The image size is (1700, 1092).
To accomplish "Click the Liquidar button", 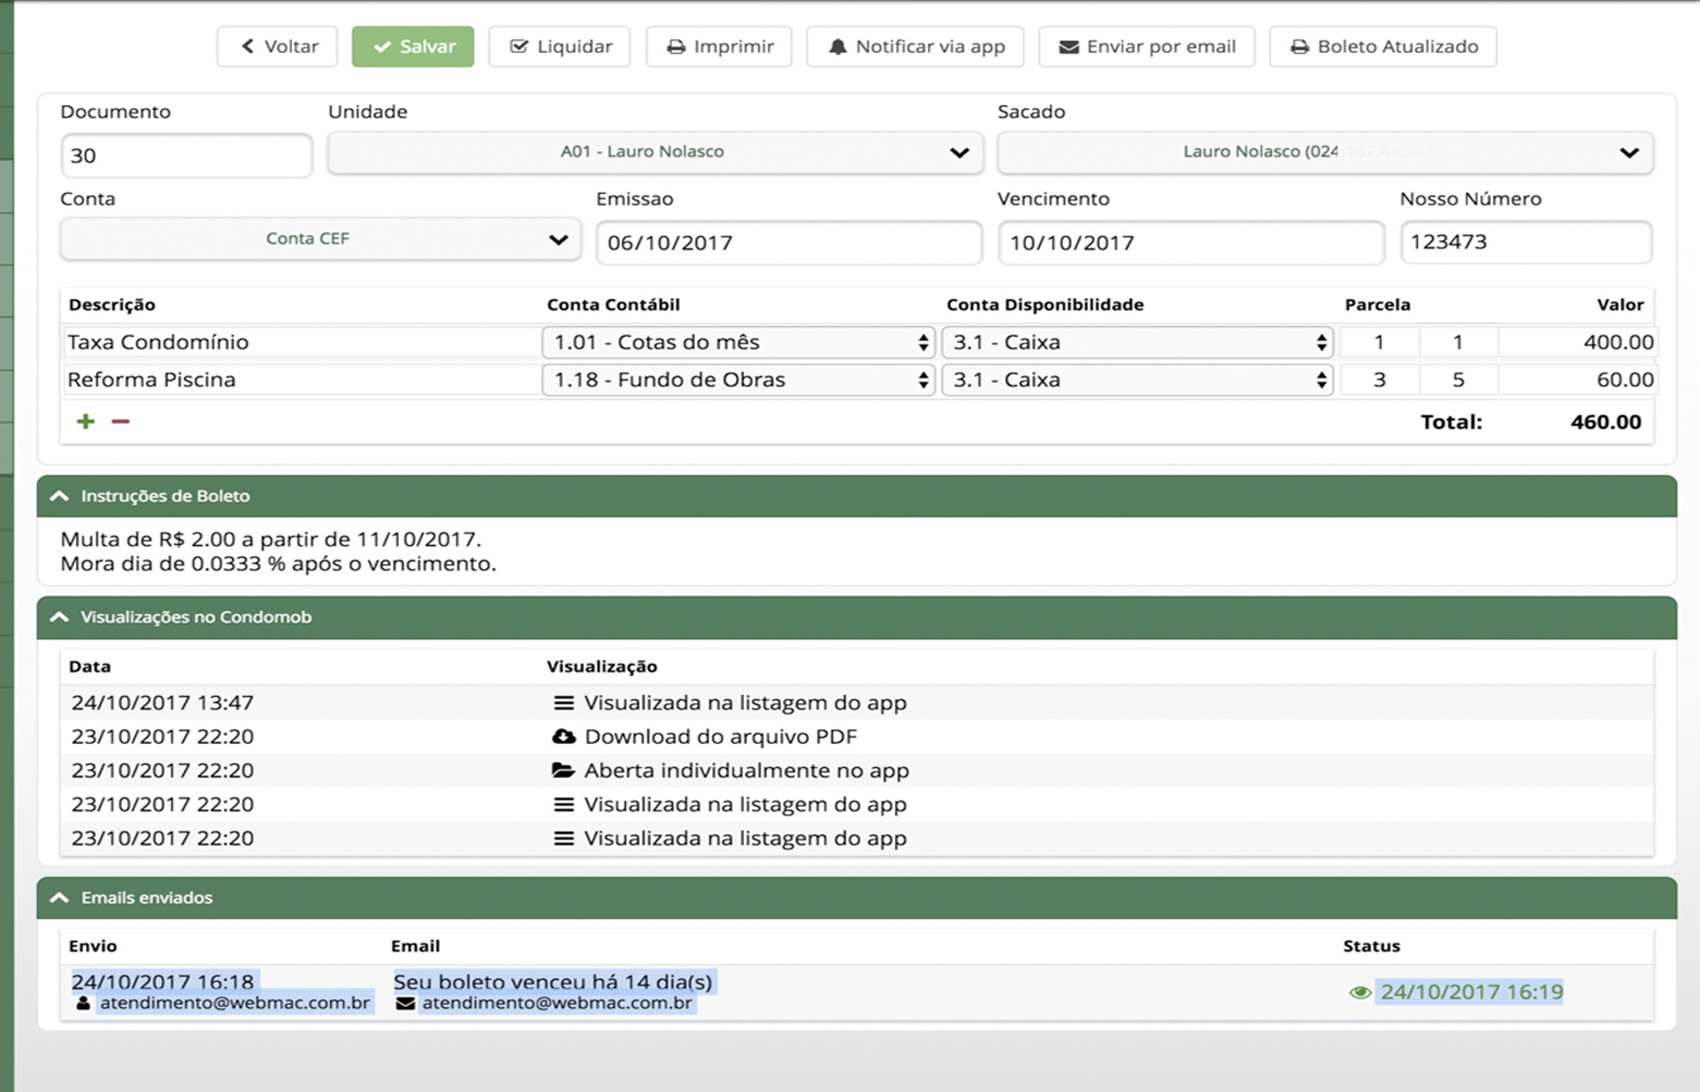I will click(x=559, y=47).
